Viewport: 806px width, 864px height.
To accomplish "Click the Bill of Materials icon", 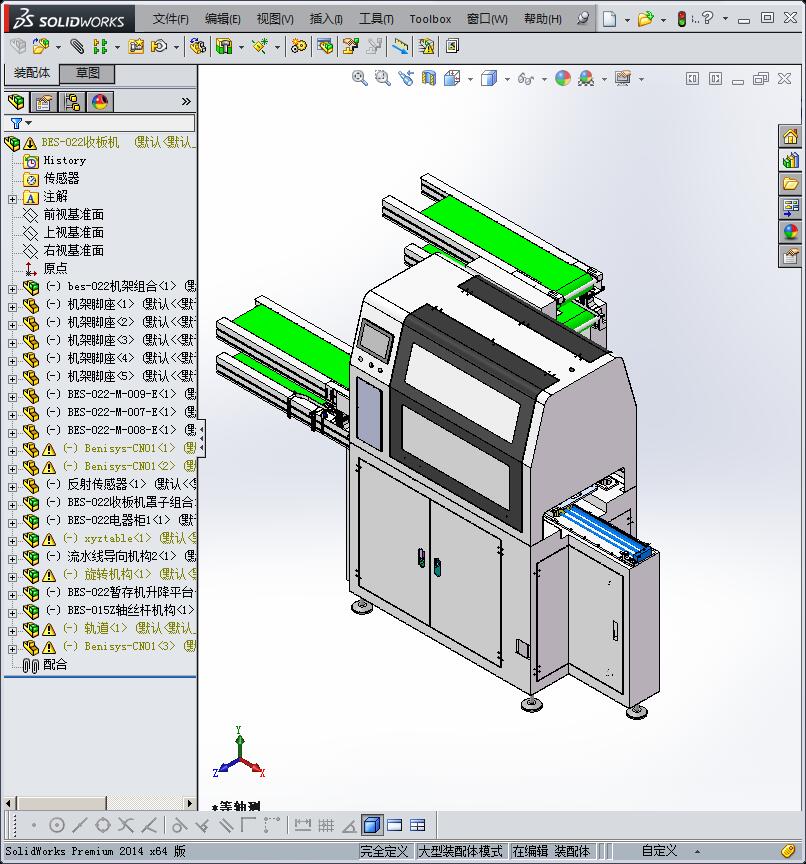I will (x=325, y=46).
